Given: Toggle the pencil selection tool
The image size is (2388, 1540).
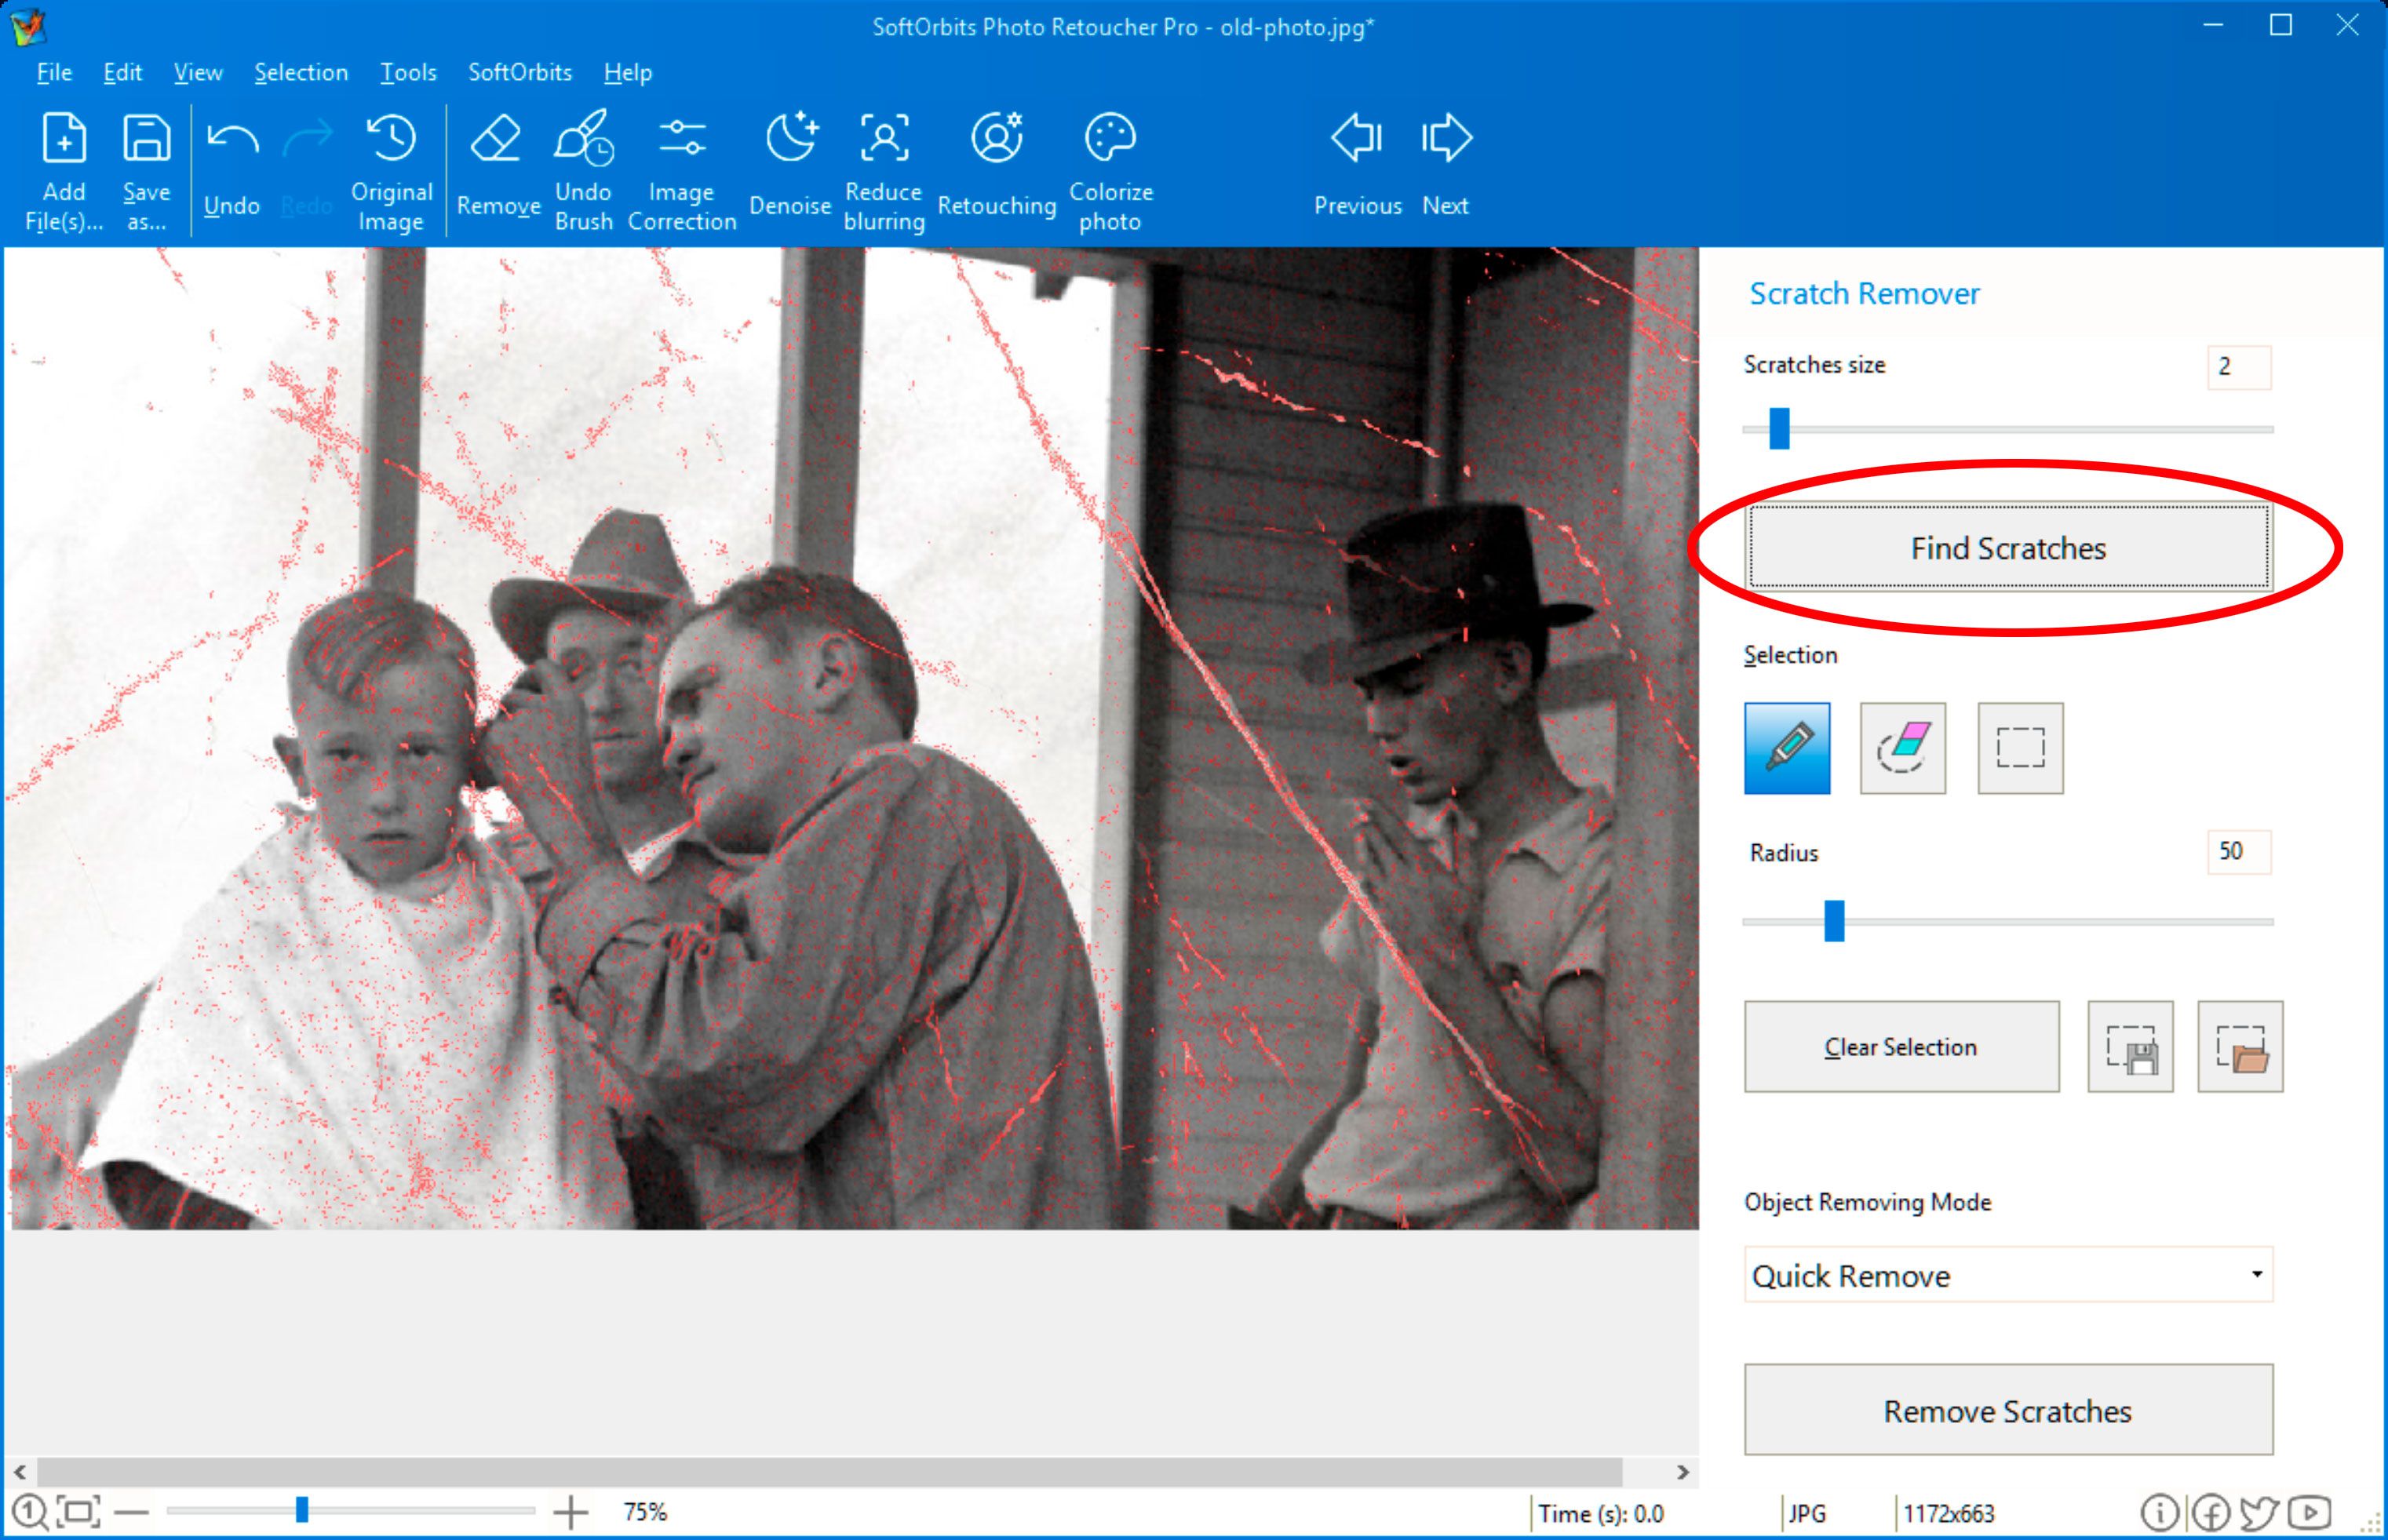Looking at the screenshot, I should [1788, 748].
